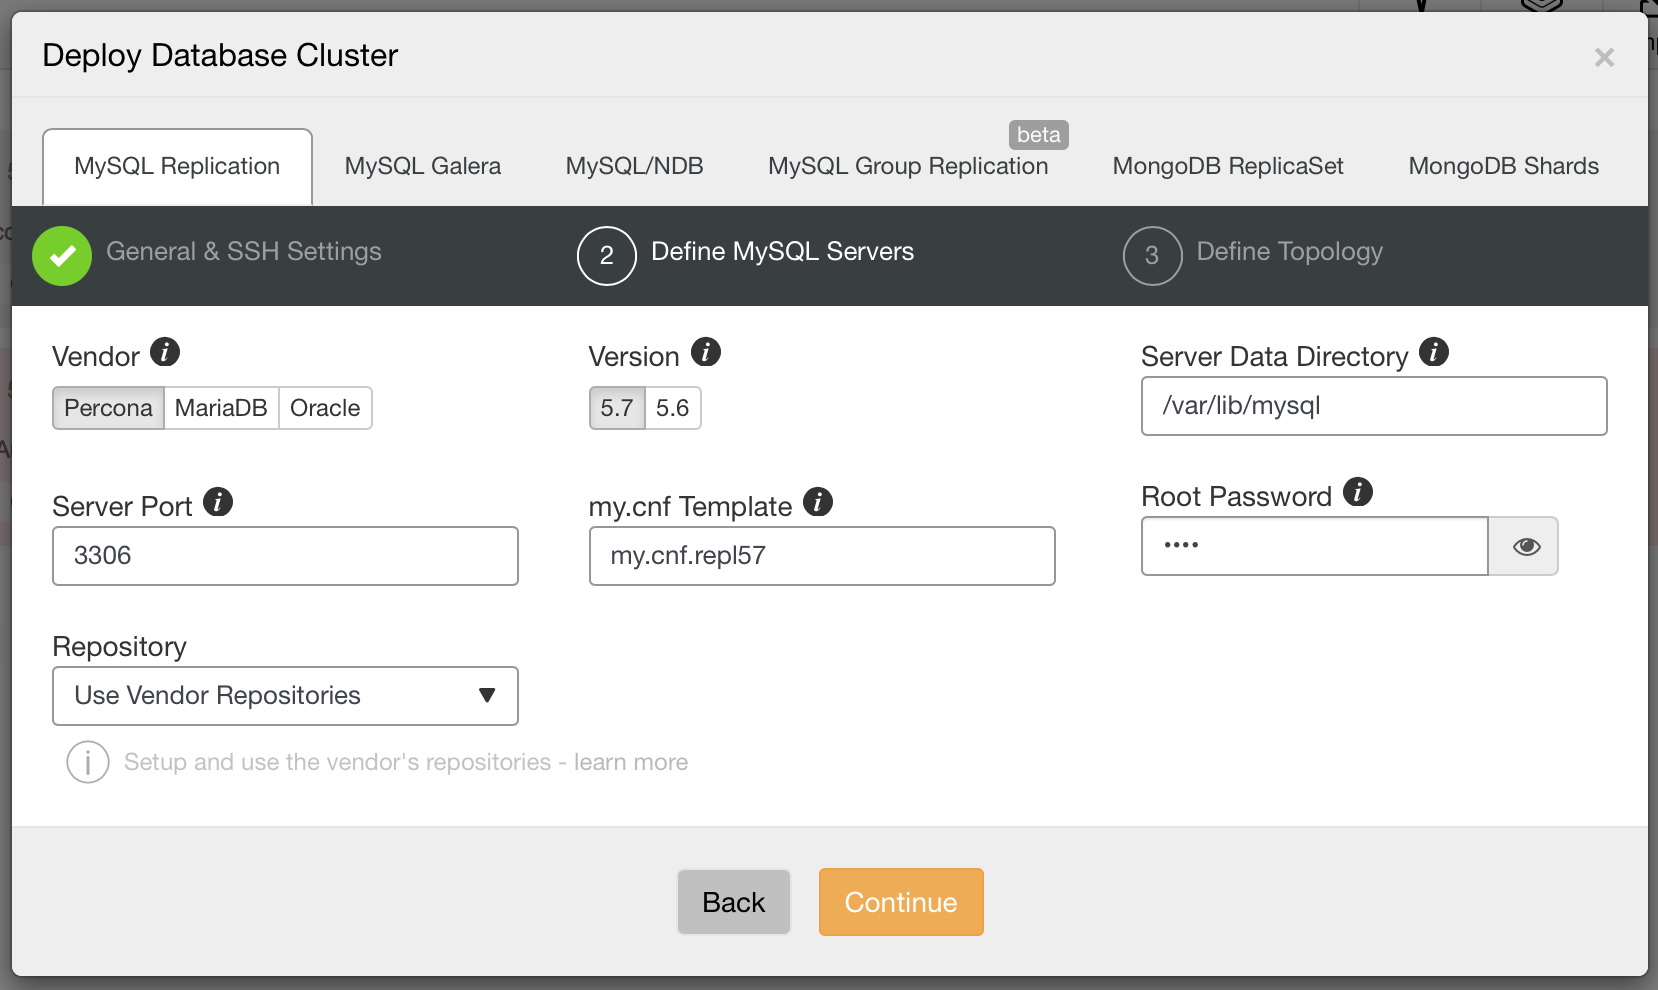Open the learn more link
The height and width of the screenshot is (990, 1658).
point(631,762)
